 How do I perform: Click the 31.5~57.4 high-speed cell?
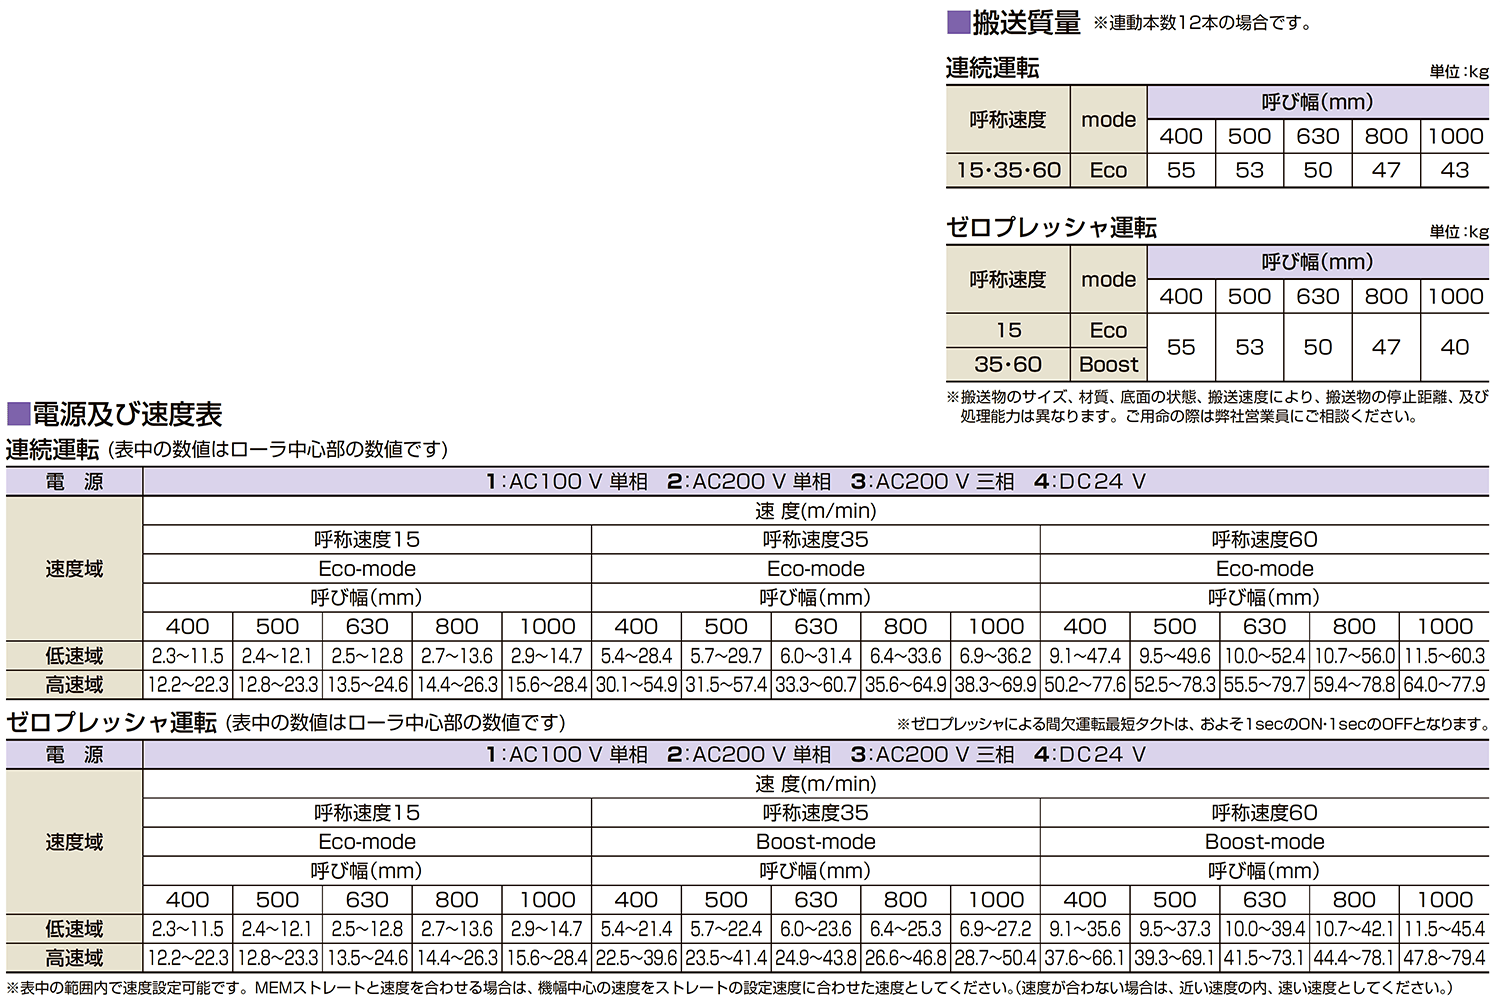click(726, 685)
